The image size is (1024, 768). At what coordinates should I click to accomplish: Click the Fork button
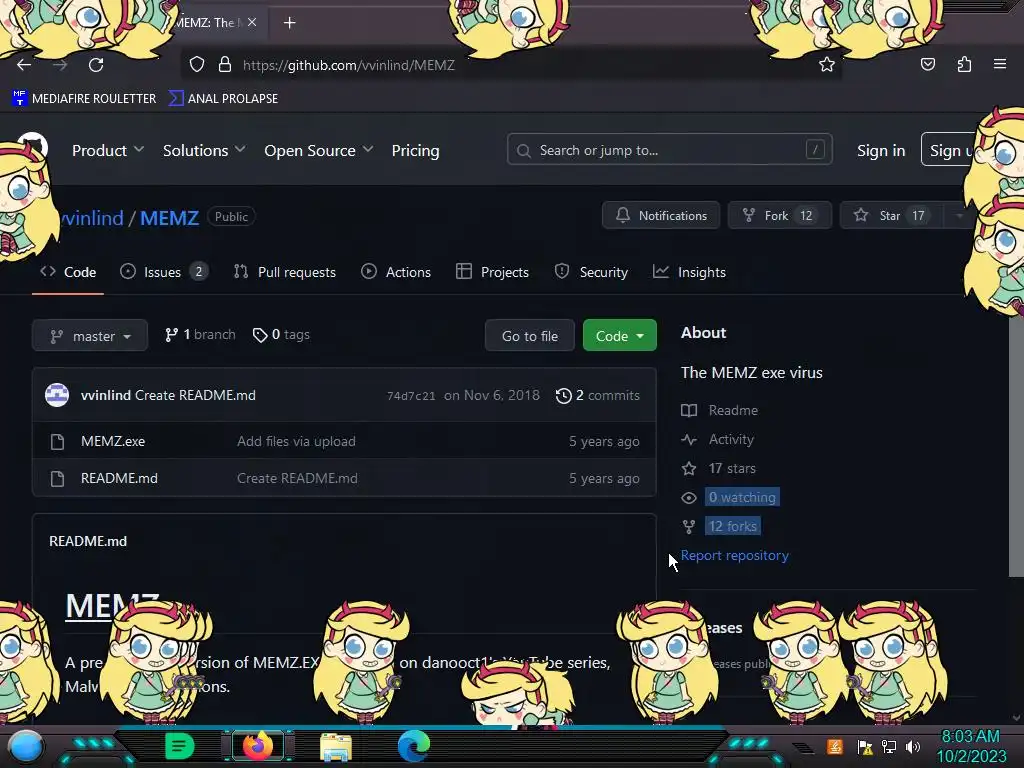[780, 216]
